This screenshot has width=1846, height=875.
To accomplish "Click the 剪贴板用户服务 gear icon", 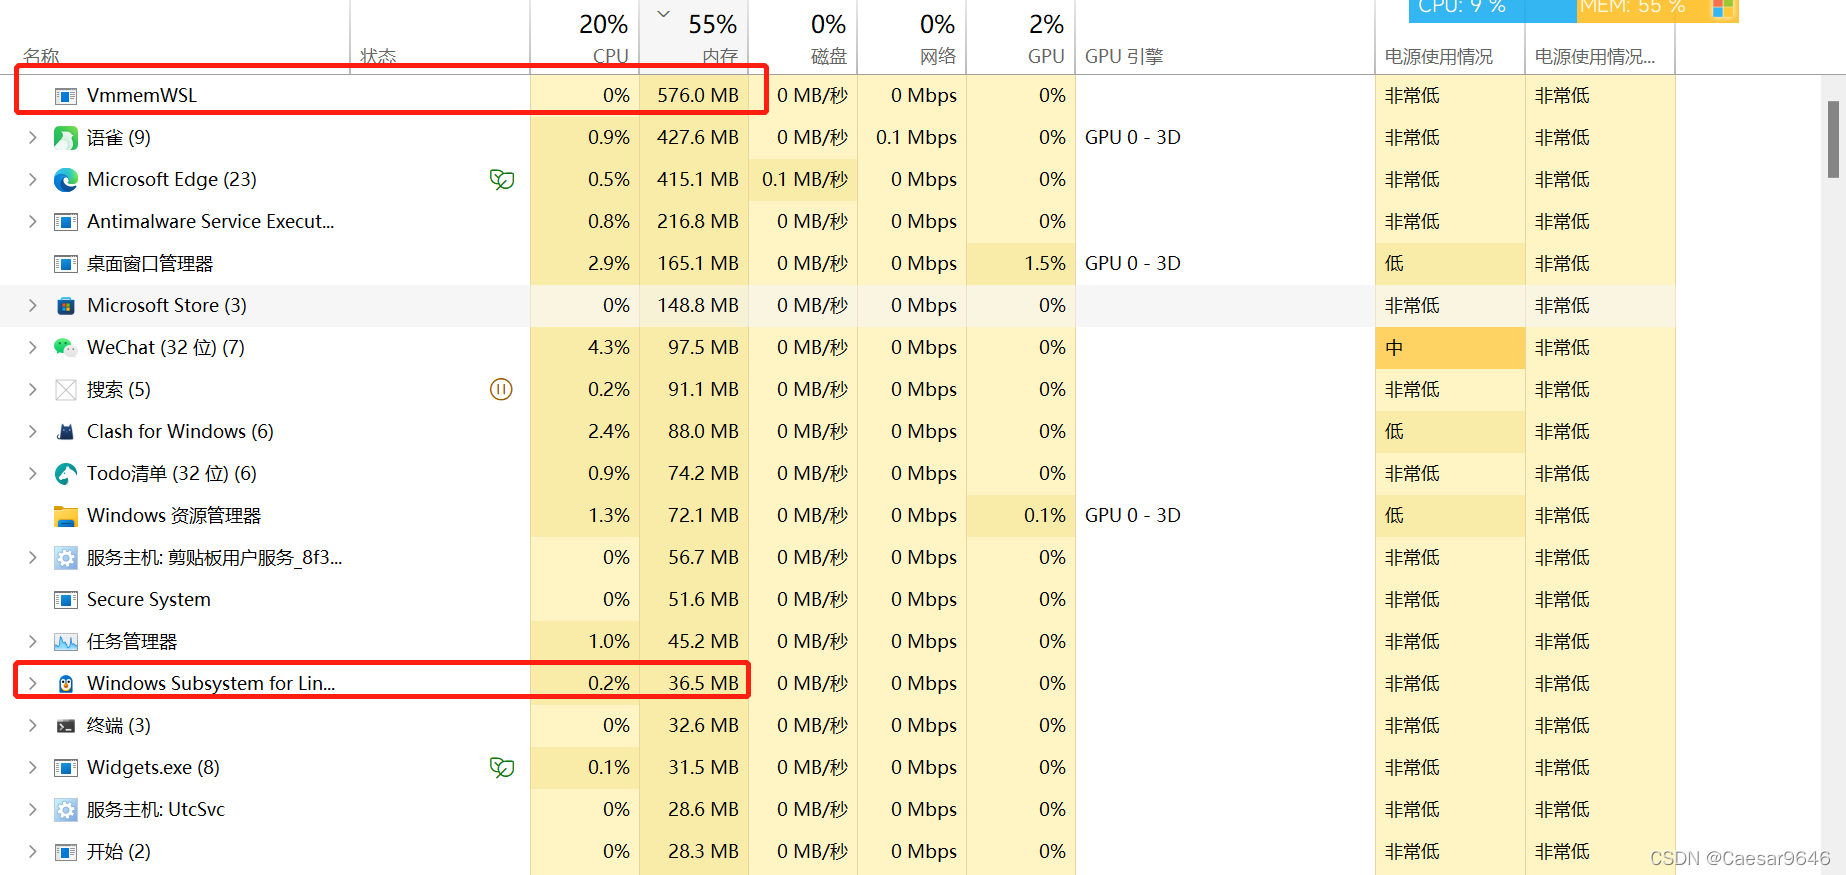I will click(x=66, y=558).
